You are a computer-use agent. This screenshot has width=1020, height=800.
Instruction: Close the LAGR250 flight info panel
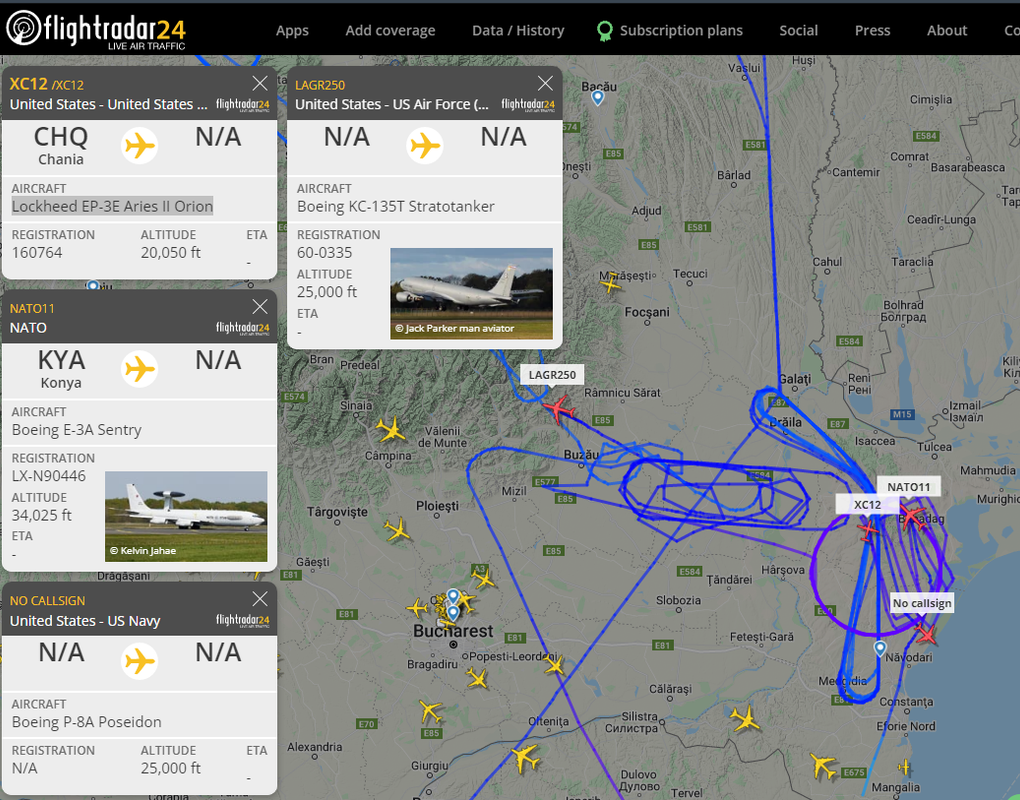click(x=545, y=83)
